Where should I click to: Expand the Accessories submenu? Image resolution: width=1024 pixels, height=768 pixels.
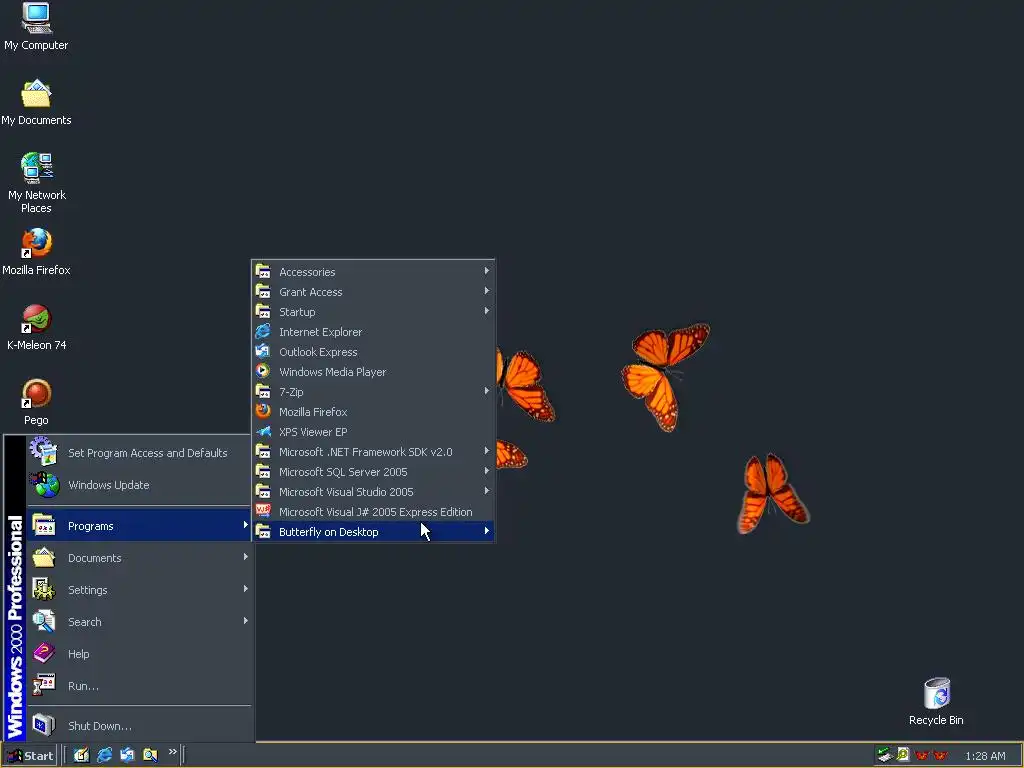point(373,272)
